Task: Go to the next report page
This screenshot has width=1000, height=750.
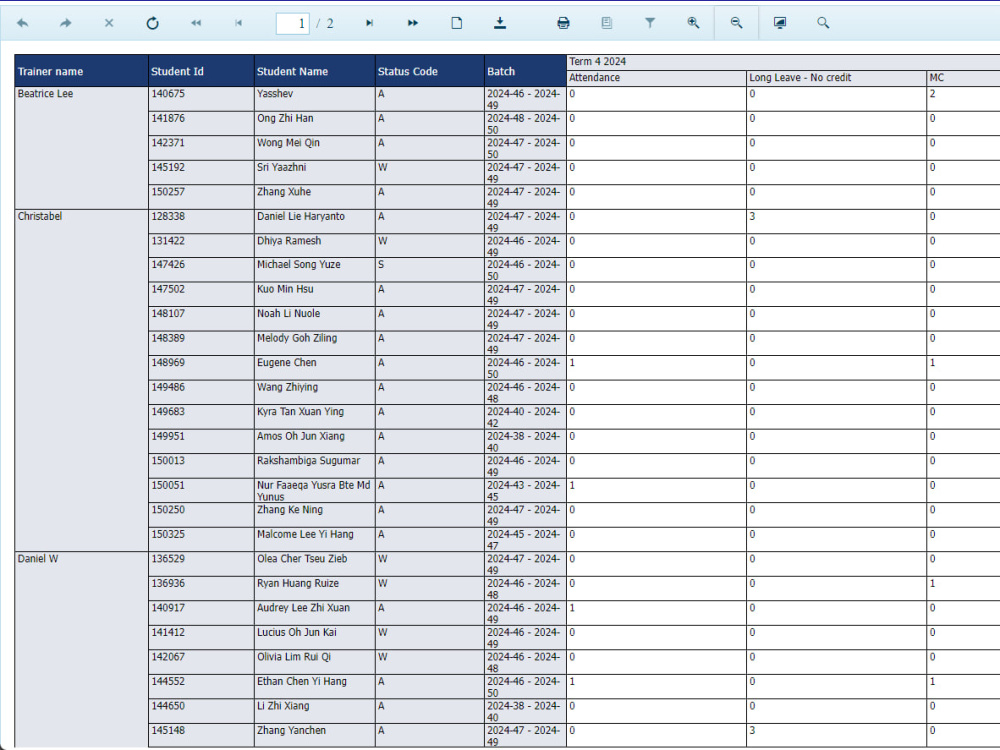Action: coord(369,23)
